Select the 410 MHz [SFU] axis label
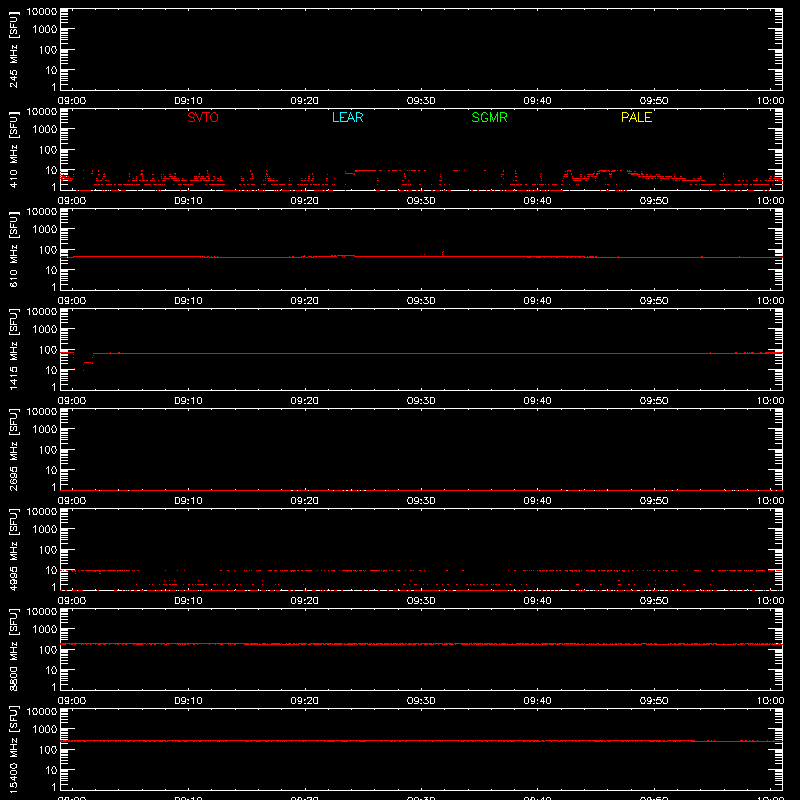This screenshot has height=800, width=800. tap(13, 149)
